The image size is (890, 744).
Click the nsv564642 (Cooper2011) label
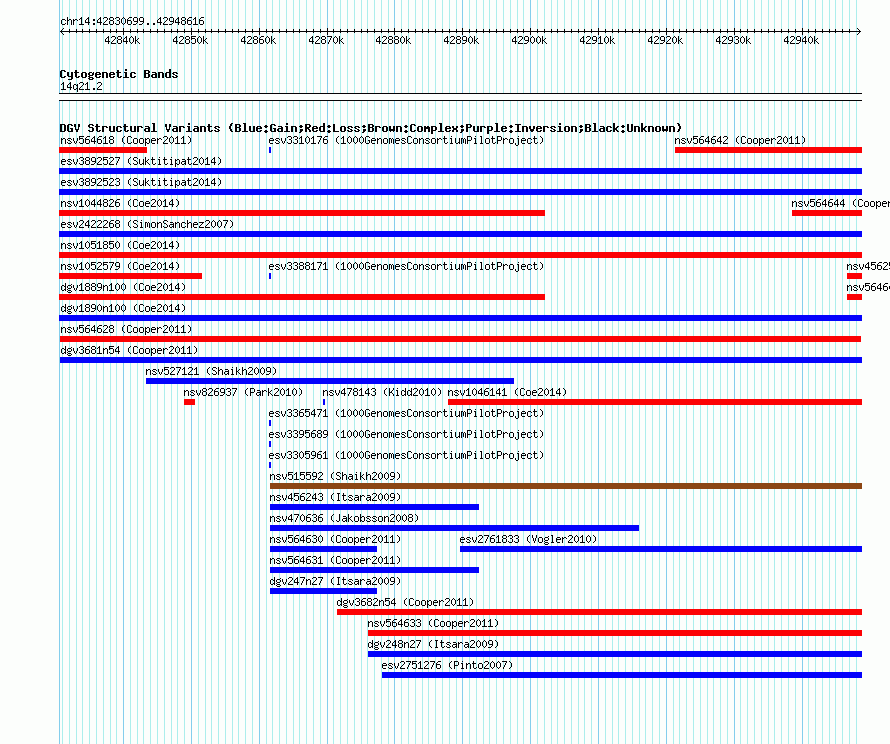pyautogui.click(x=740, y=140)
